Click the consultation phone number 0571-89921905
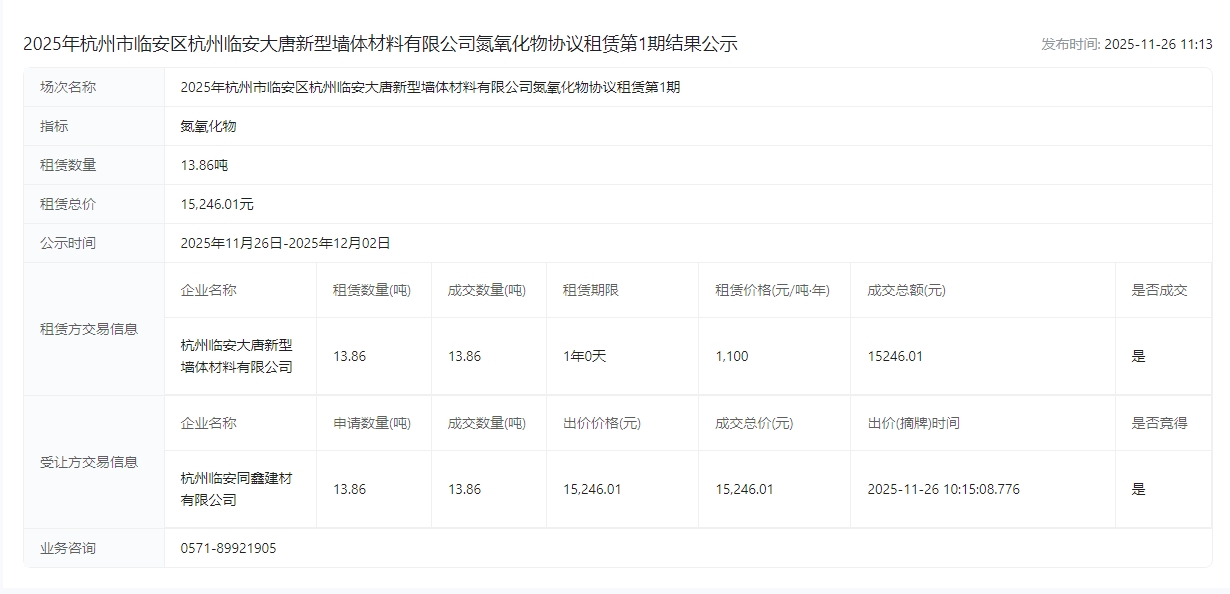1230x594 pixels. (228, 548)
